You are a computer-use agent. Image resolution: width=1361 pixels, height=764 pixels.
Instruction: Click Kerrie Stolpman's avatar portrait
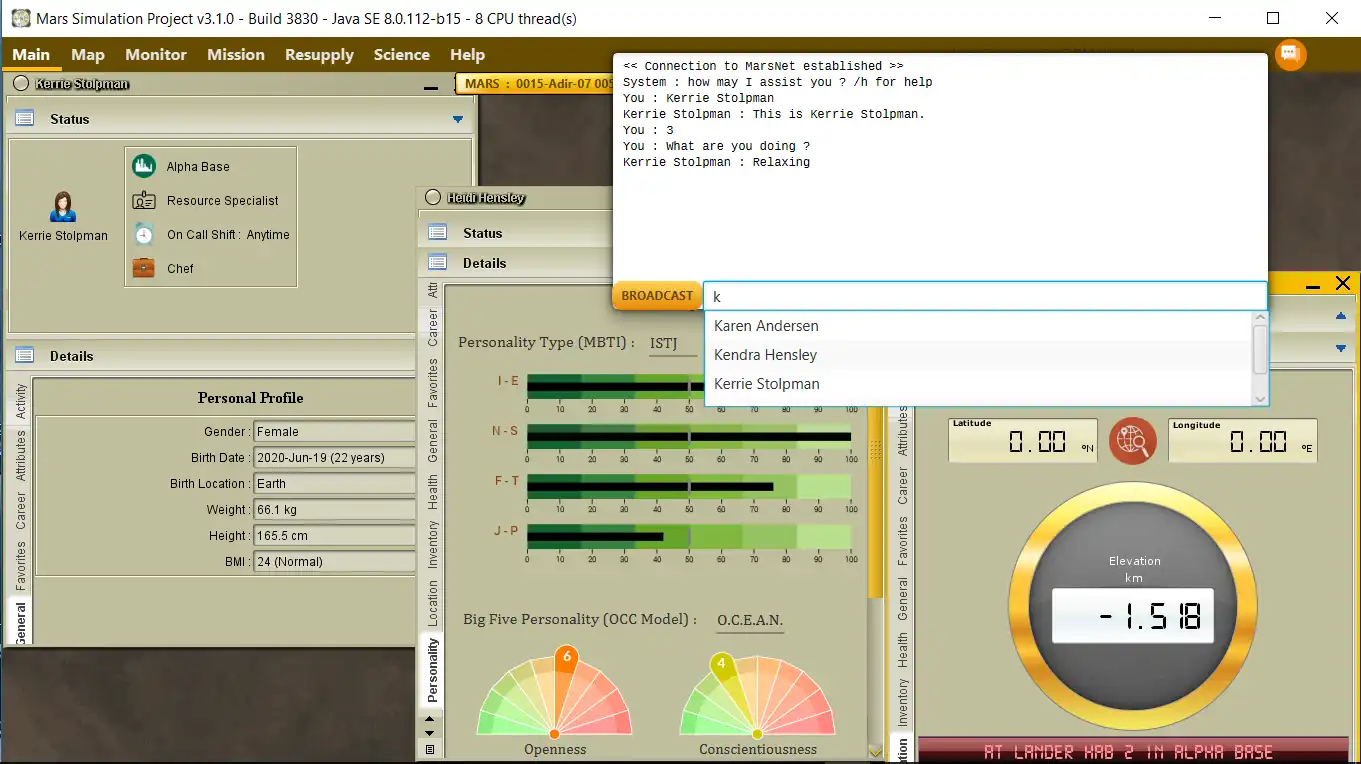click(63, 207)
